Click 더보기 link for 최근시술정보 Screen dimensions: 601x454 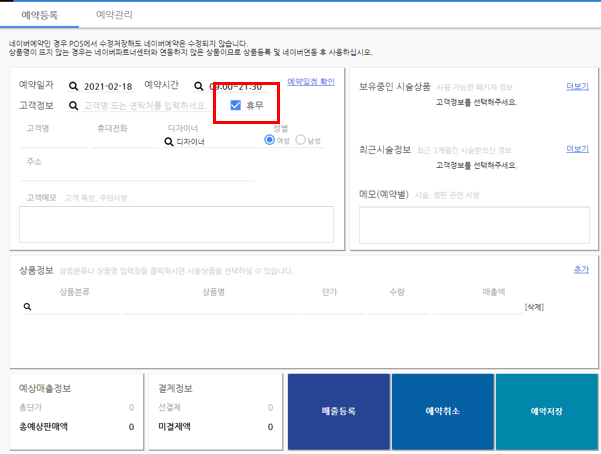tap(577, 149)
